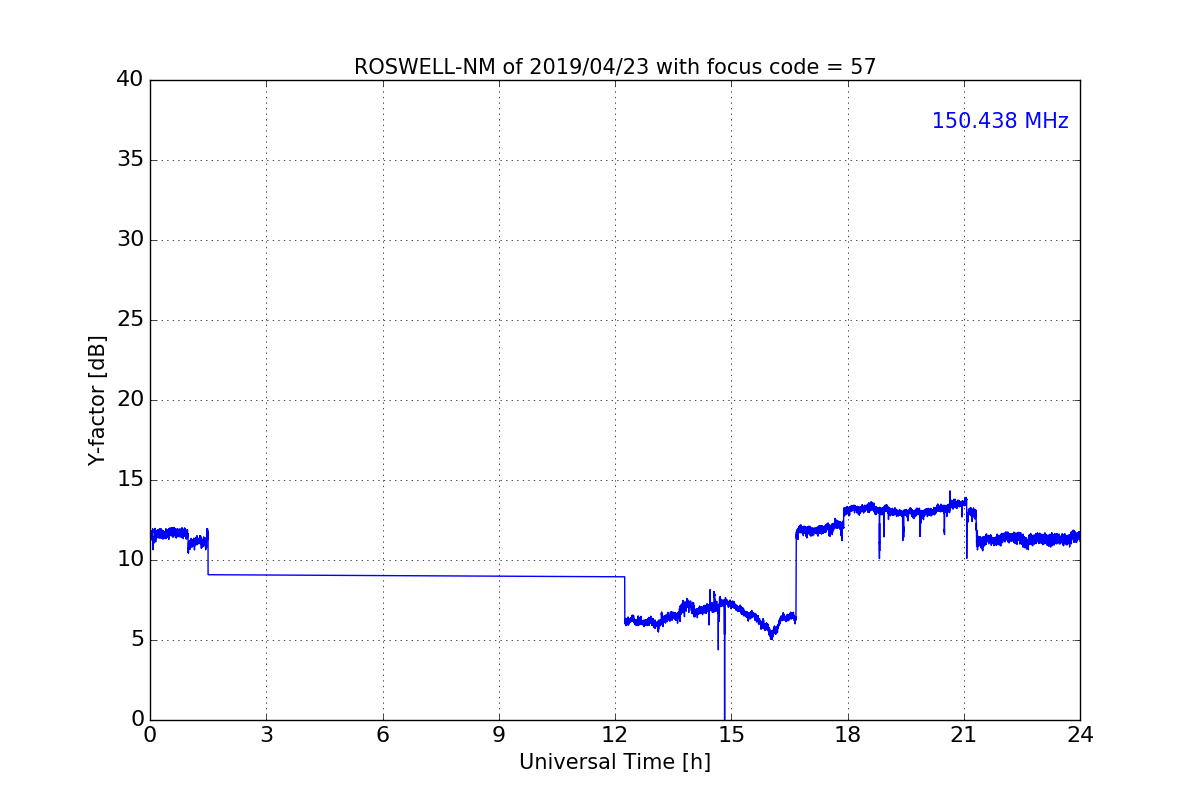1200x800 pixels.
Task: Click the y-axis tick label 5
Action: pos(136,640)
